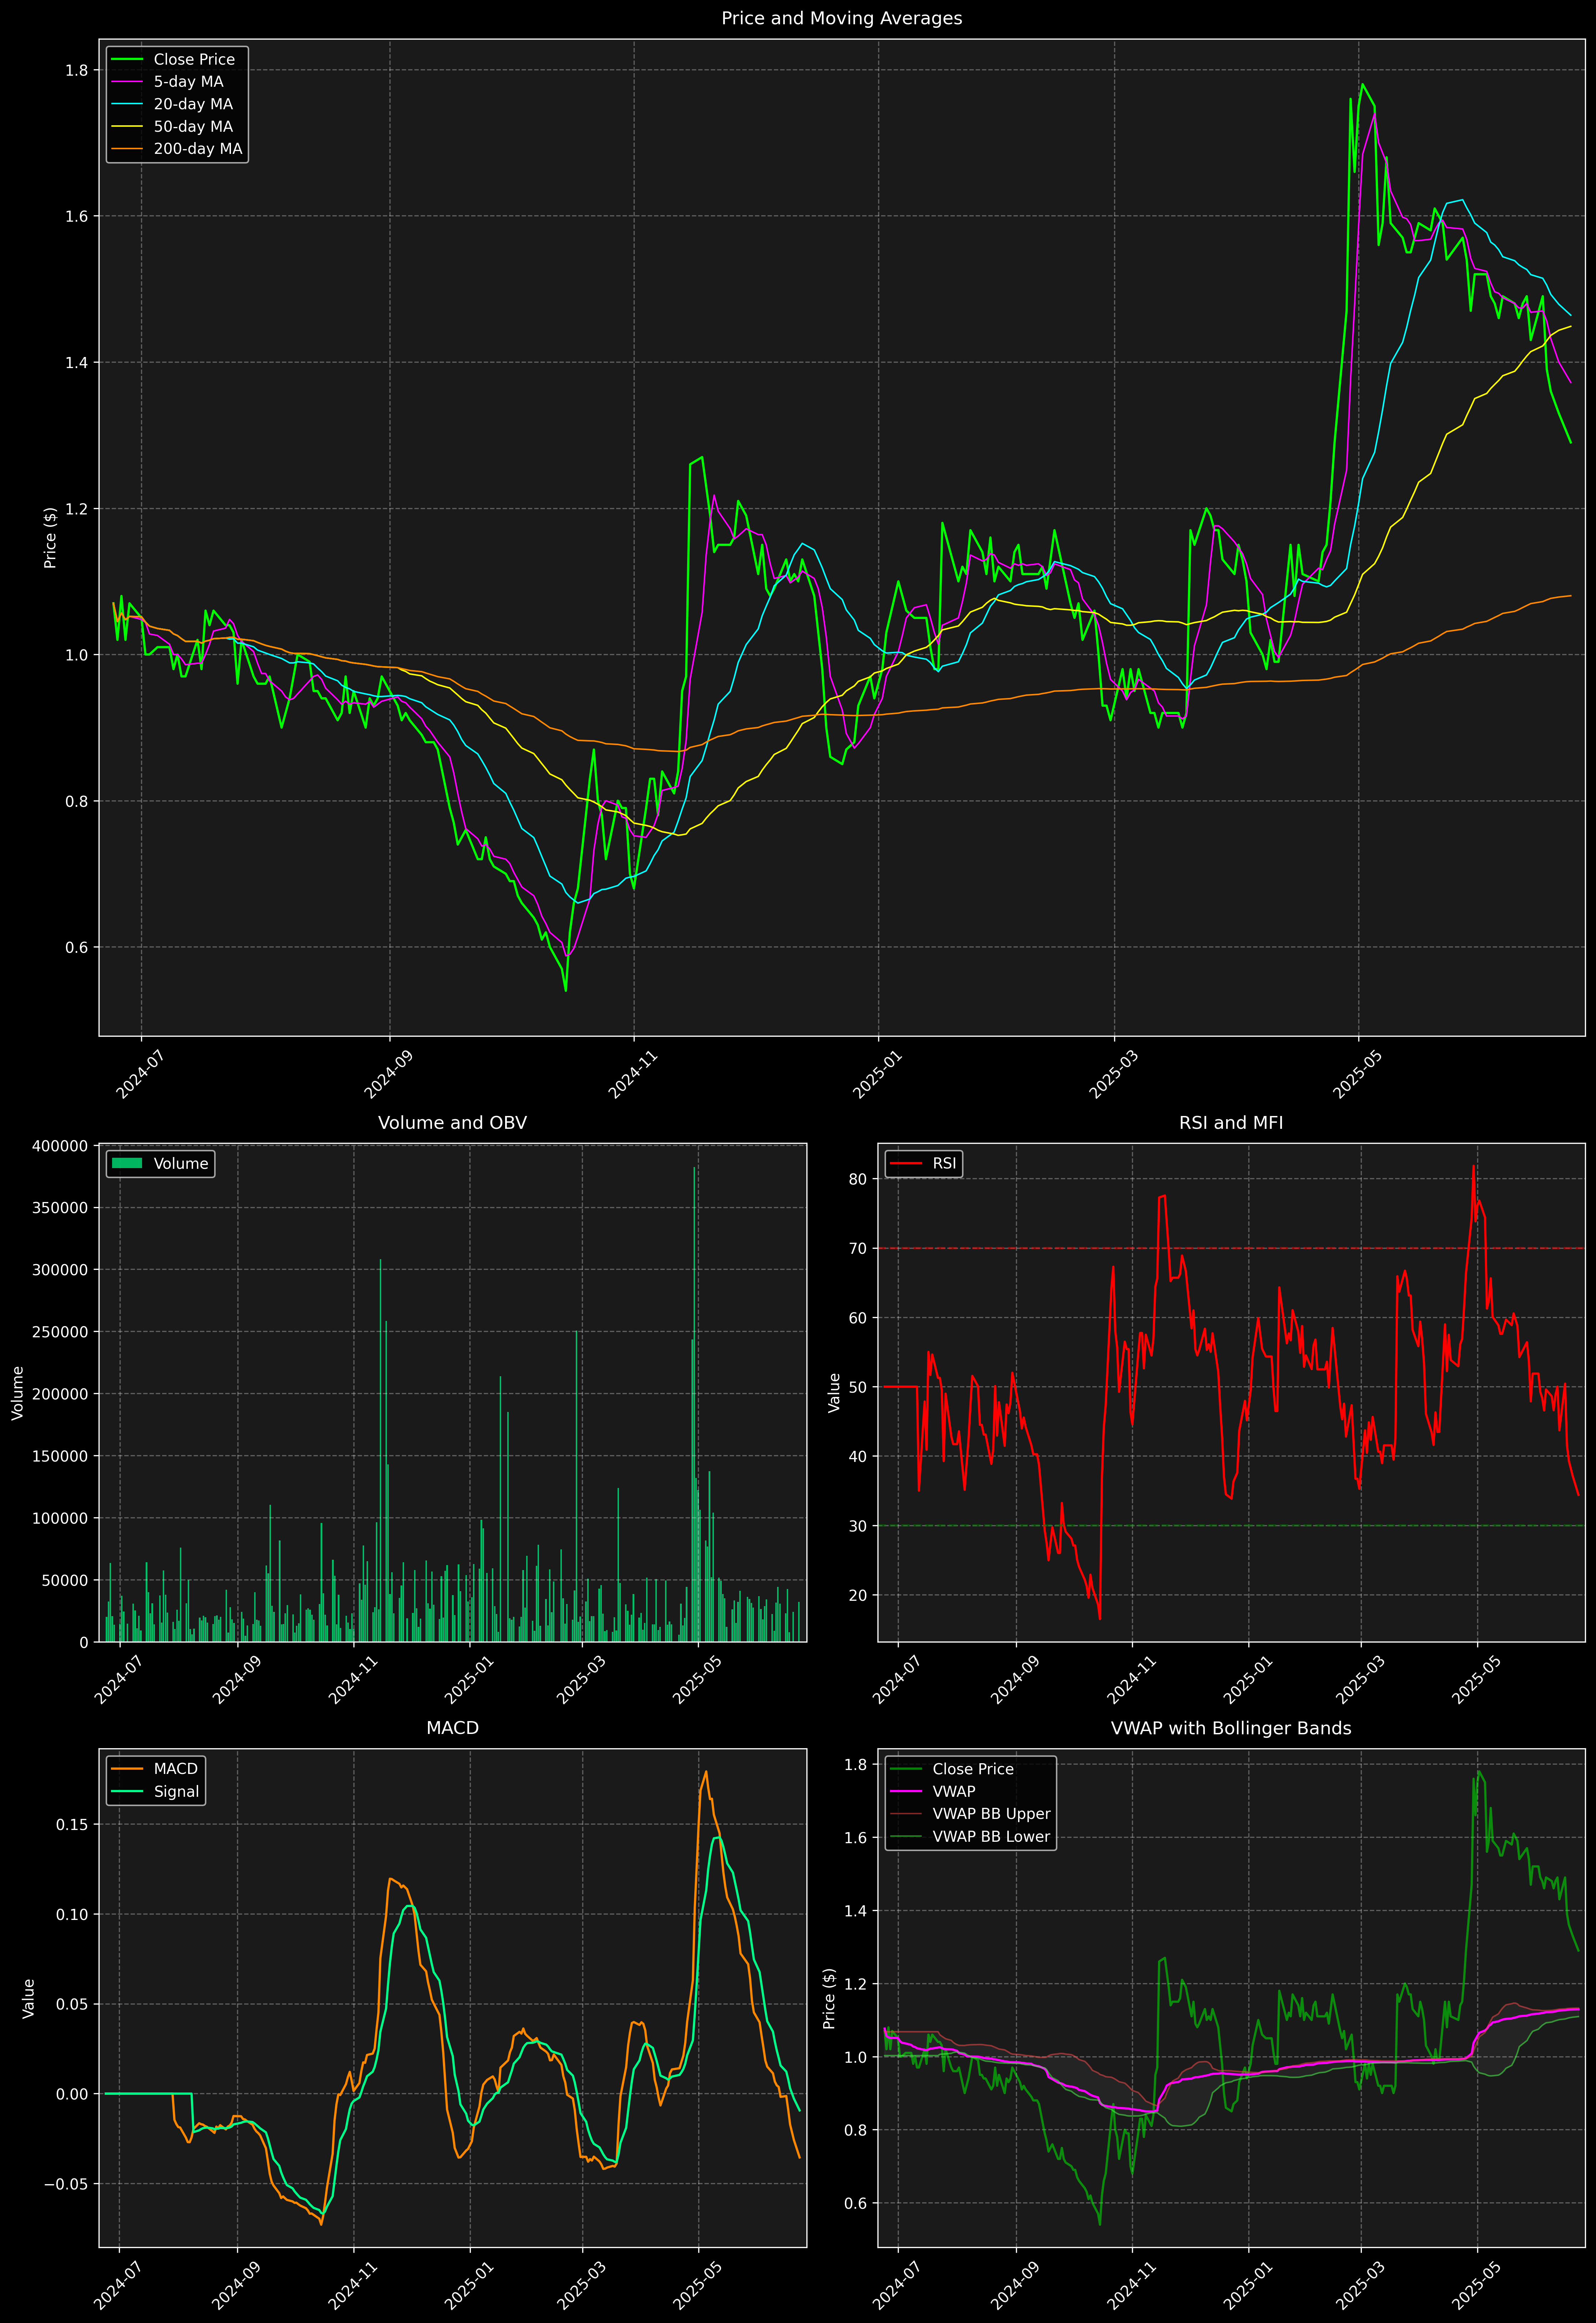Click the 'Price ($)' axis label of the VWAP chart
Viewport: 1596px width, 2323px height.
(x=829, y=1998)
